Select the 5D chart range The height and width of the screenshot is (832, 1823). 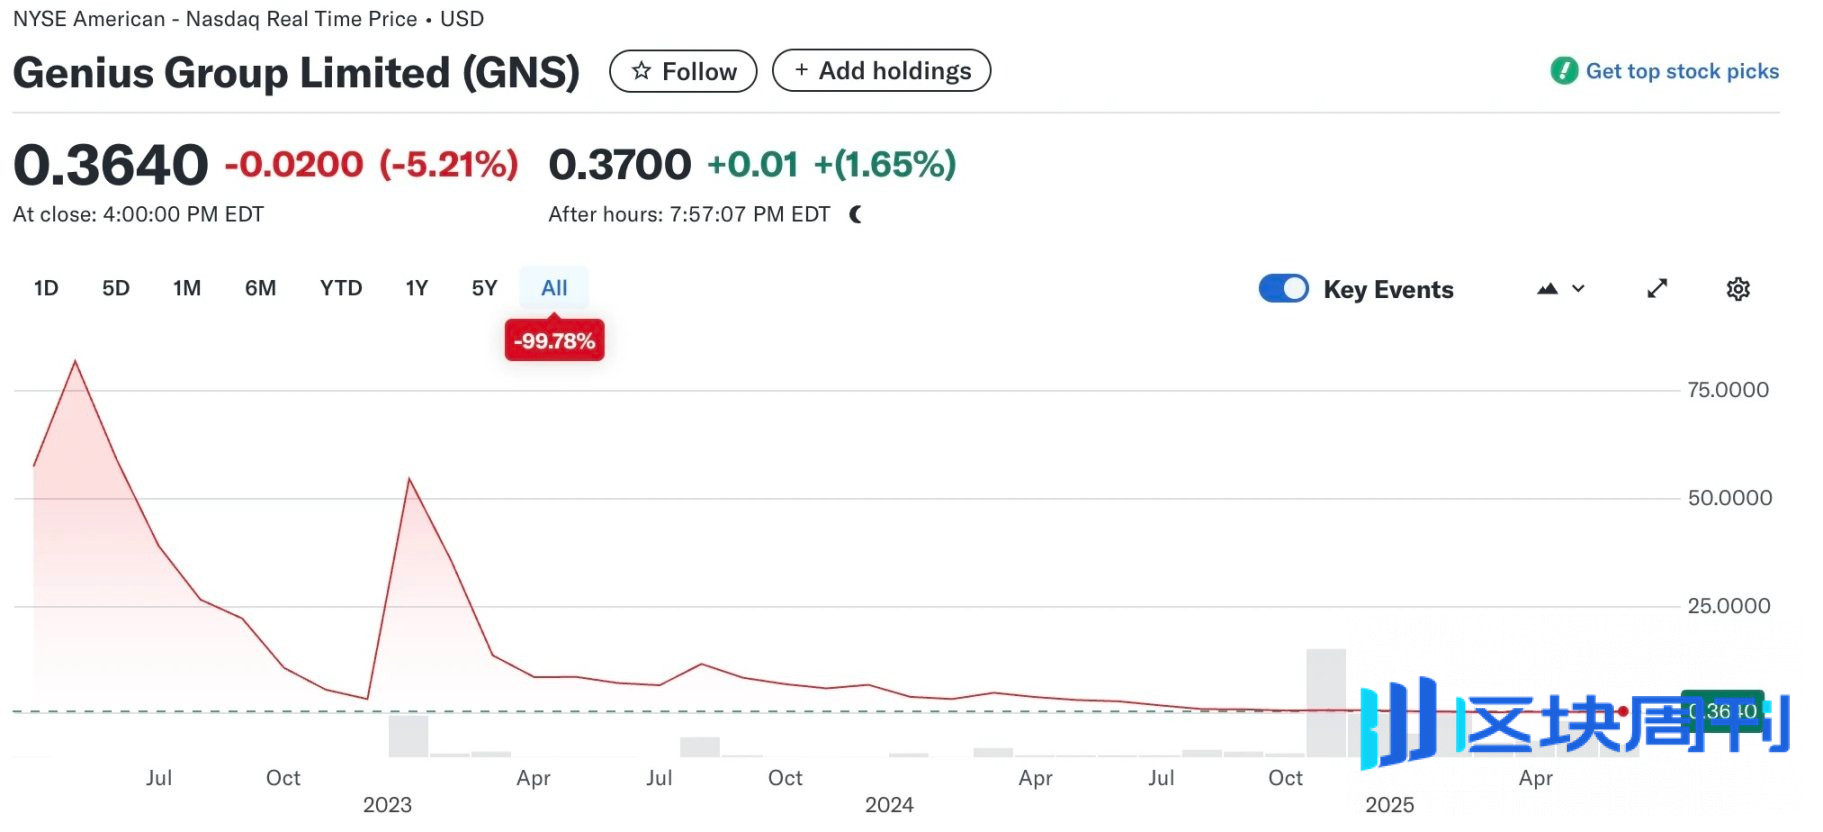[x=116, y=288]
